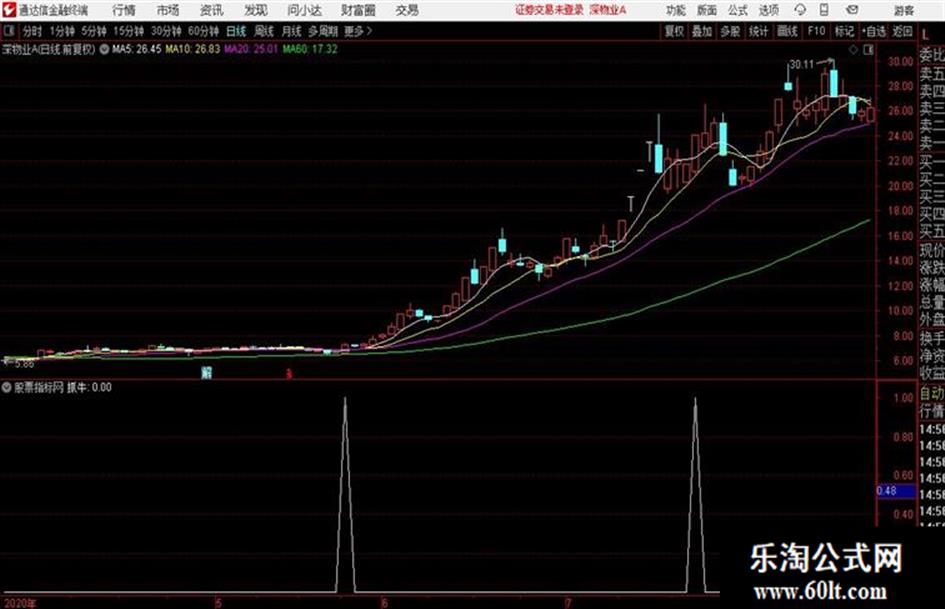The image size is (945, 609).
Task: Select the 30分钟 period tab
Action: click(x=166, y=31)
